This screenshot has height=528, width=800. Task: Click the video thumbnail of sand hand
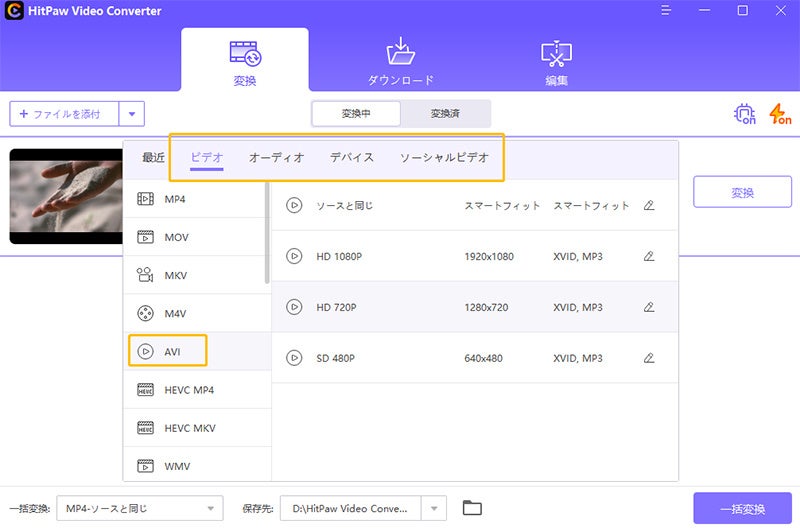click(x=66, y=196)
